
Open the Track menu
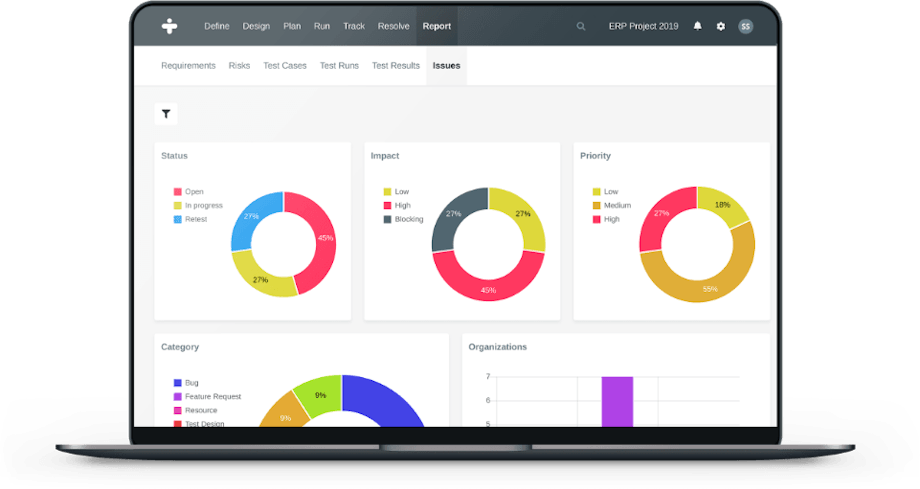click(x=354, y=27)
